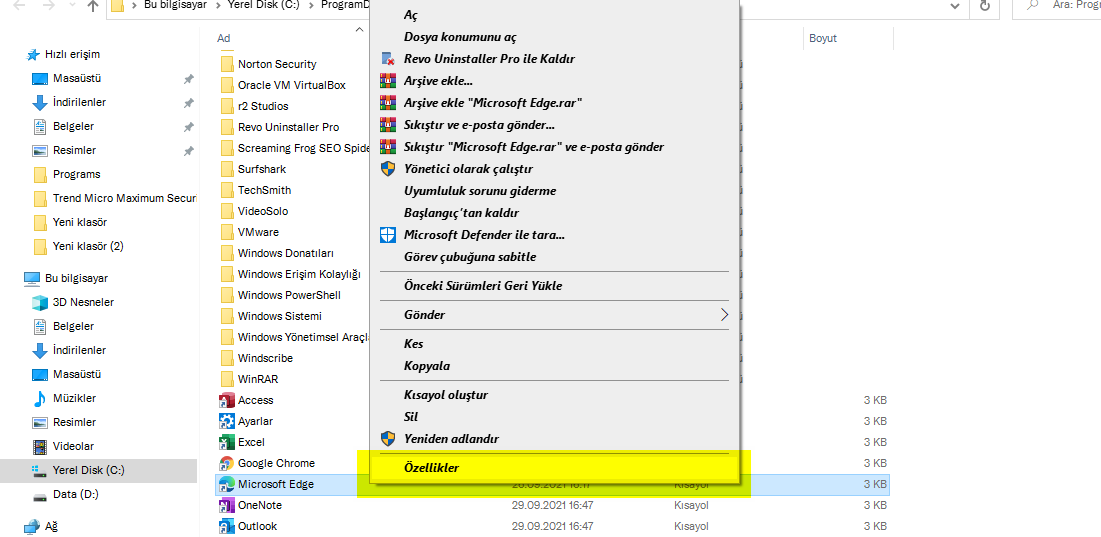Screen dimensions: 1101x537
Task: Choose Kısayol oluştur menu entry
Action: [446, 395]
